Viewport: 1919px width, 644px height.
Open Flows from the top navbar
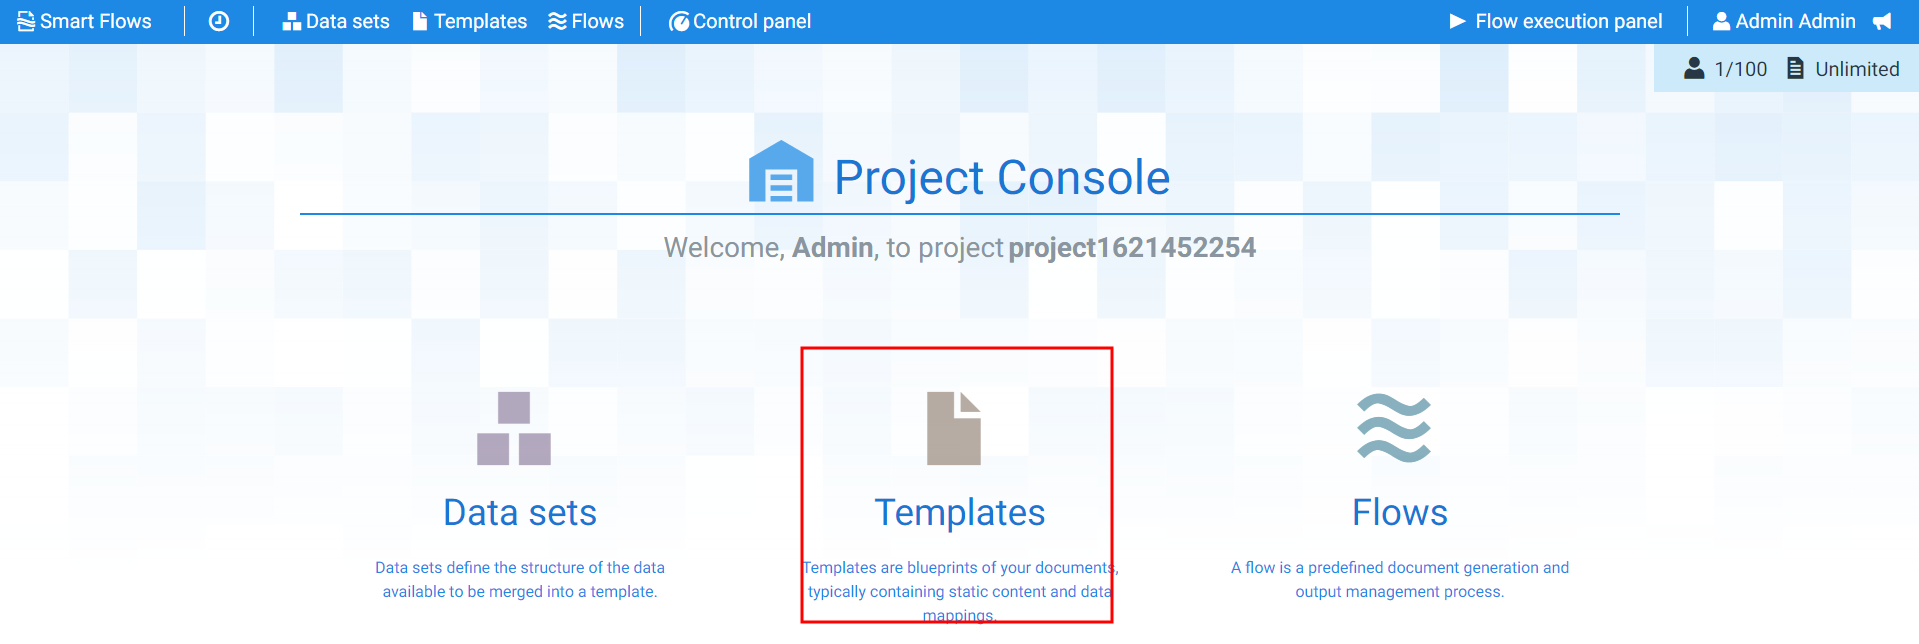click(586, 21)
